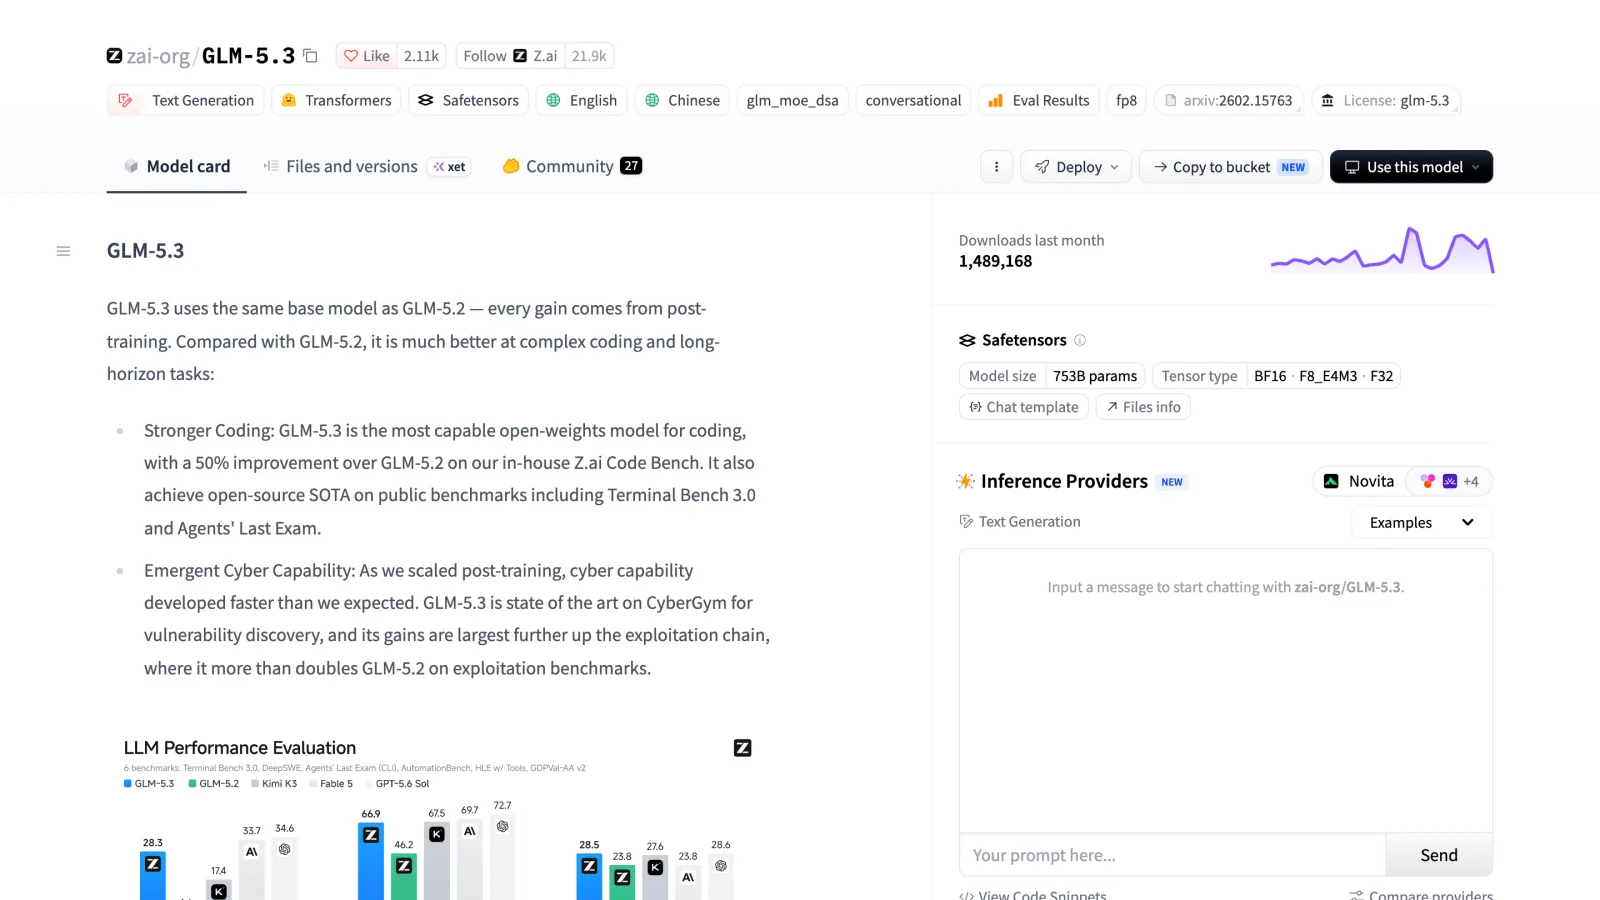Click the Send button
1600x900 pixels.
click(1439, 855)
